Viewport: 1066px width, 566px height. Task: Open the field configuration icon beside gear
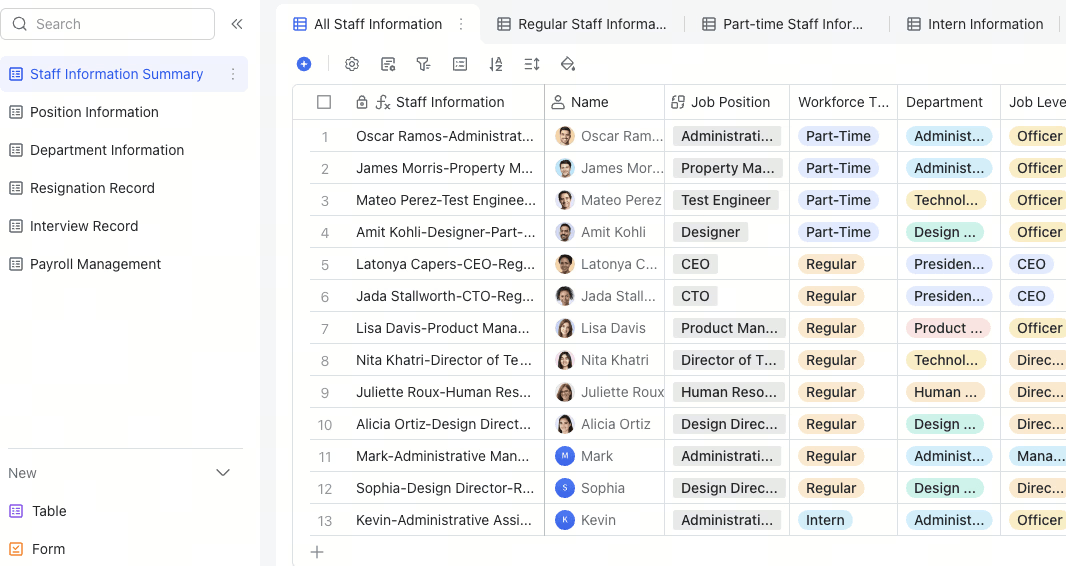pos(388,64)
